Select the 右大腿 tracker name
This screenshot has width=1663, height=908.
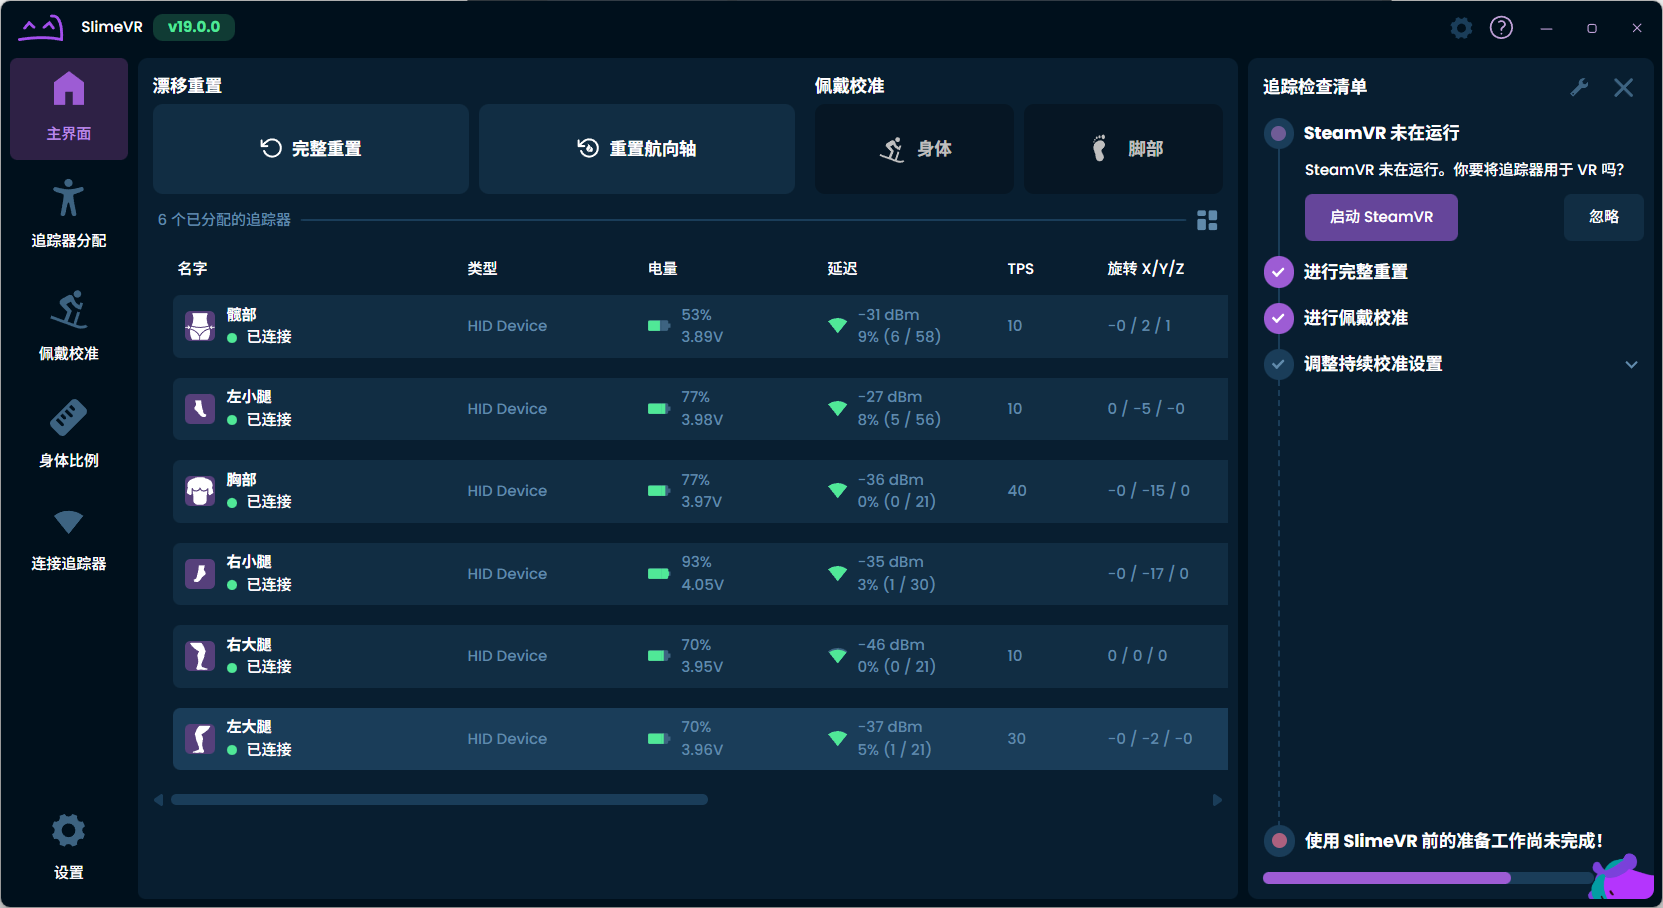coord(249,645)
